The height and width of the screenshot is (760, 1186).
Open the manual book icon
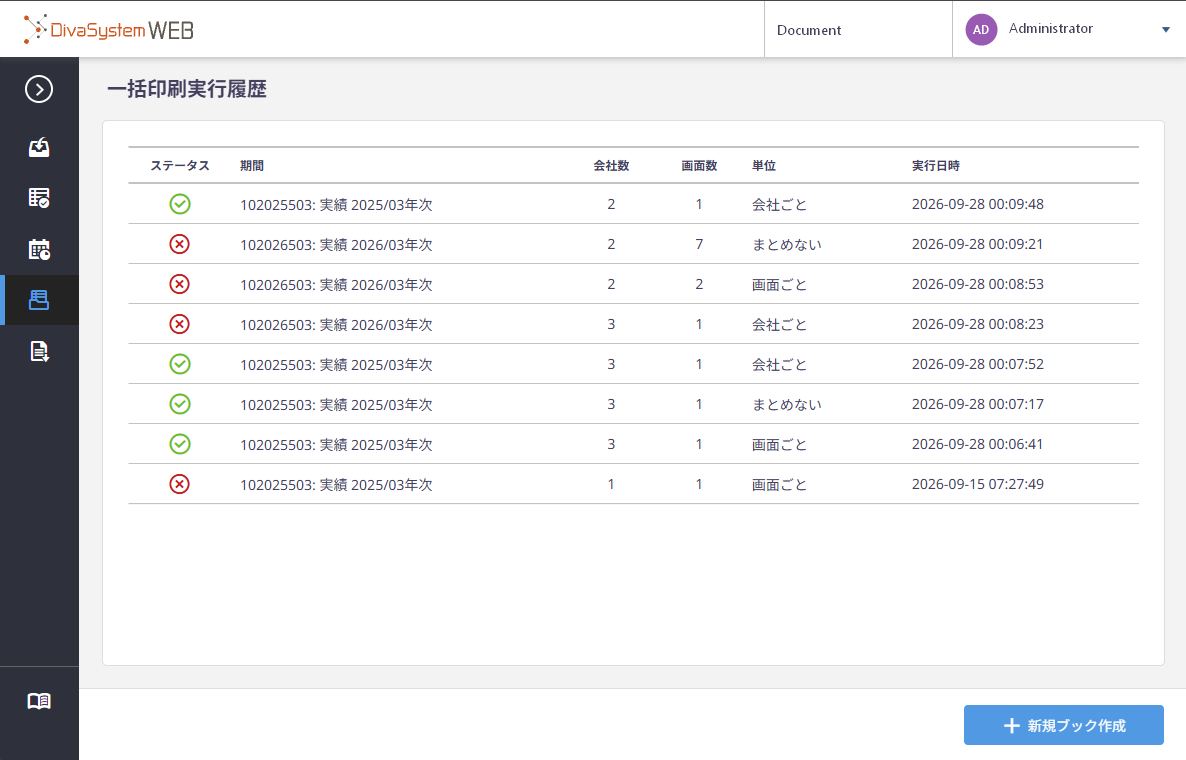pyautogui.click(x=39, y=701)
